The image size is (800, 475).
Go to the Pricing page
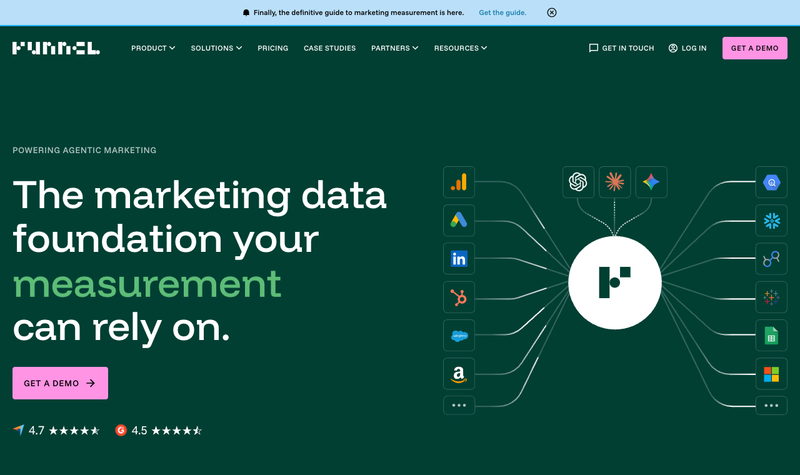[x=273, y=48]
